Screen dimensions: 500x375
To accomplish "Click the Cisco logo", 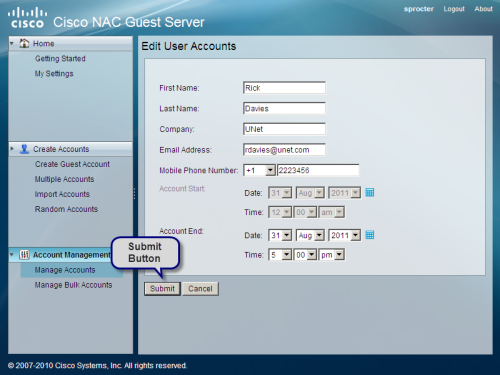I will click(x=27, y=18).
